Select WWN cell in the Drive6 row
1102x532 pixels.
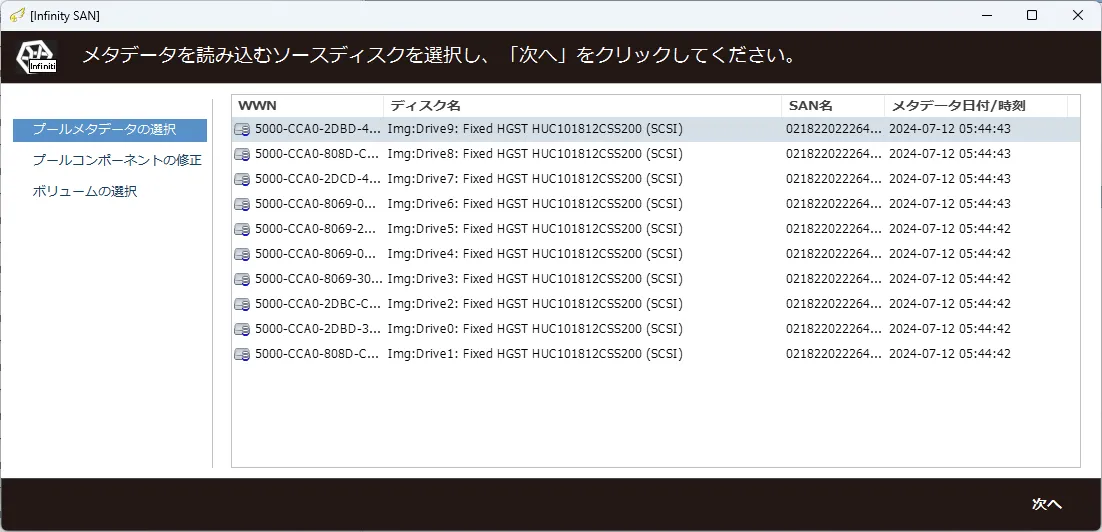[318, 204]
